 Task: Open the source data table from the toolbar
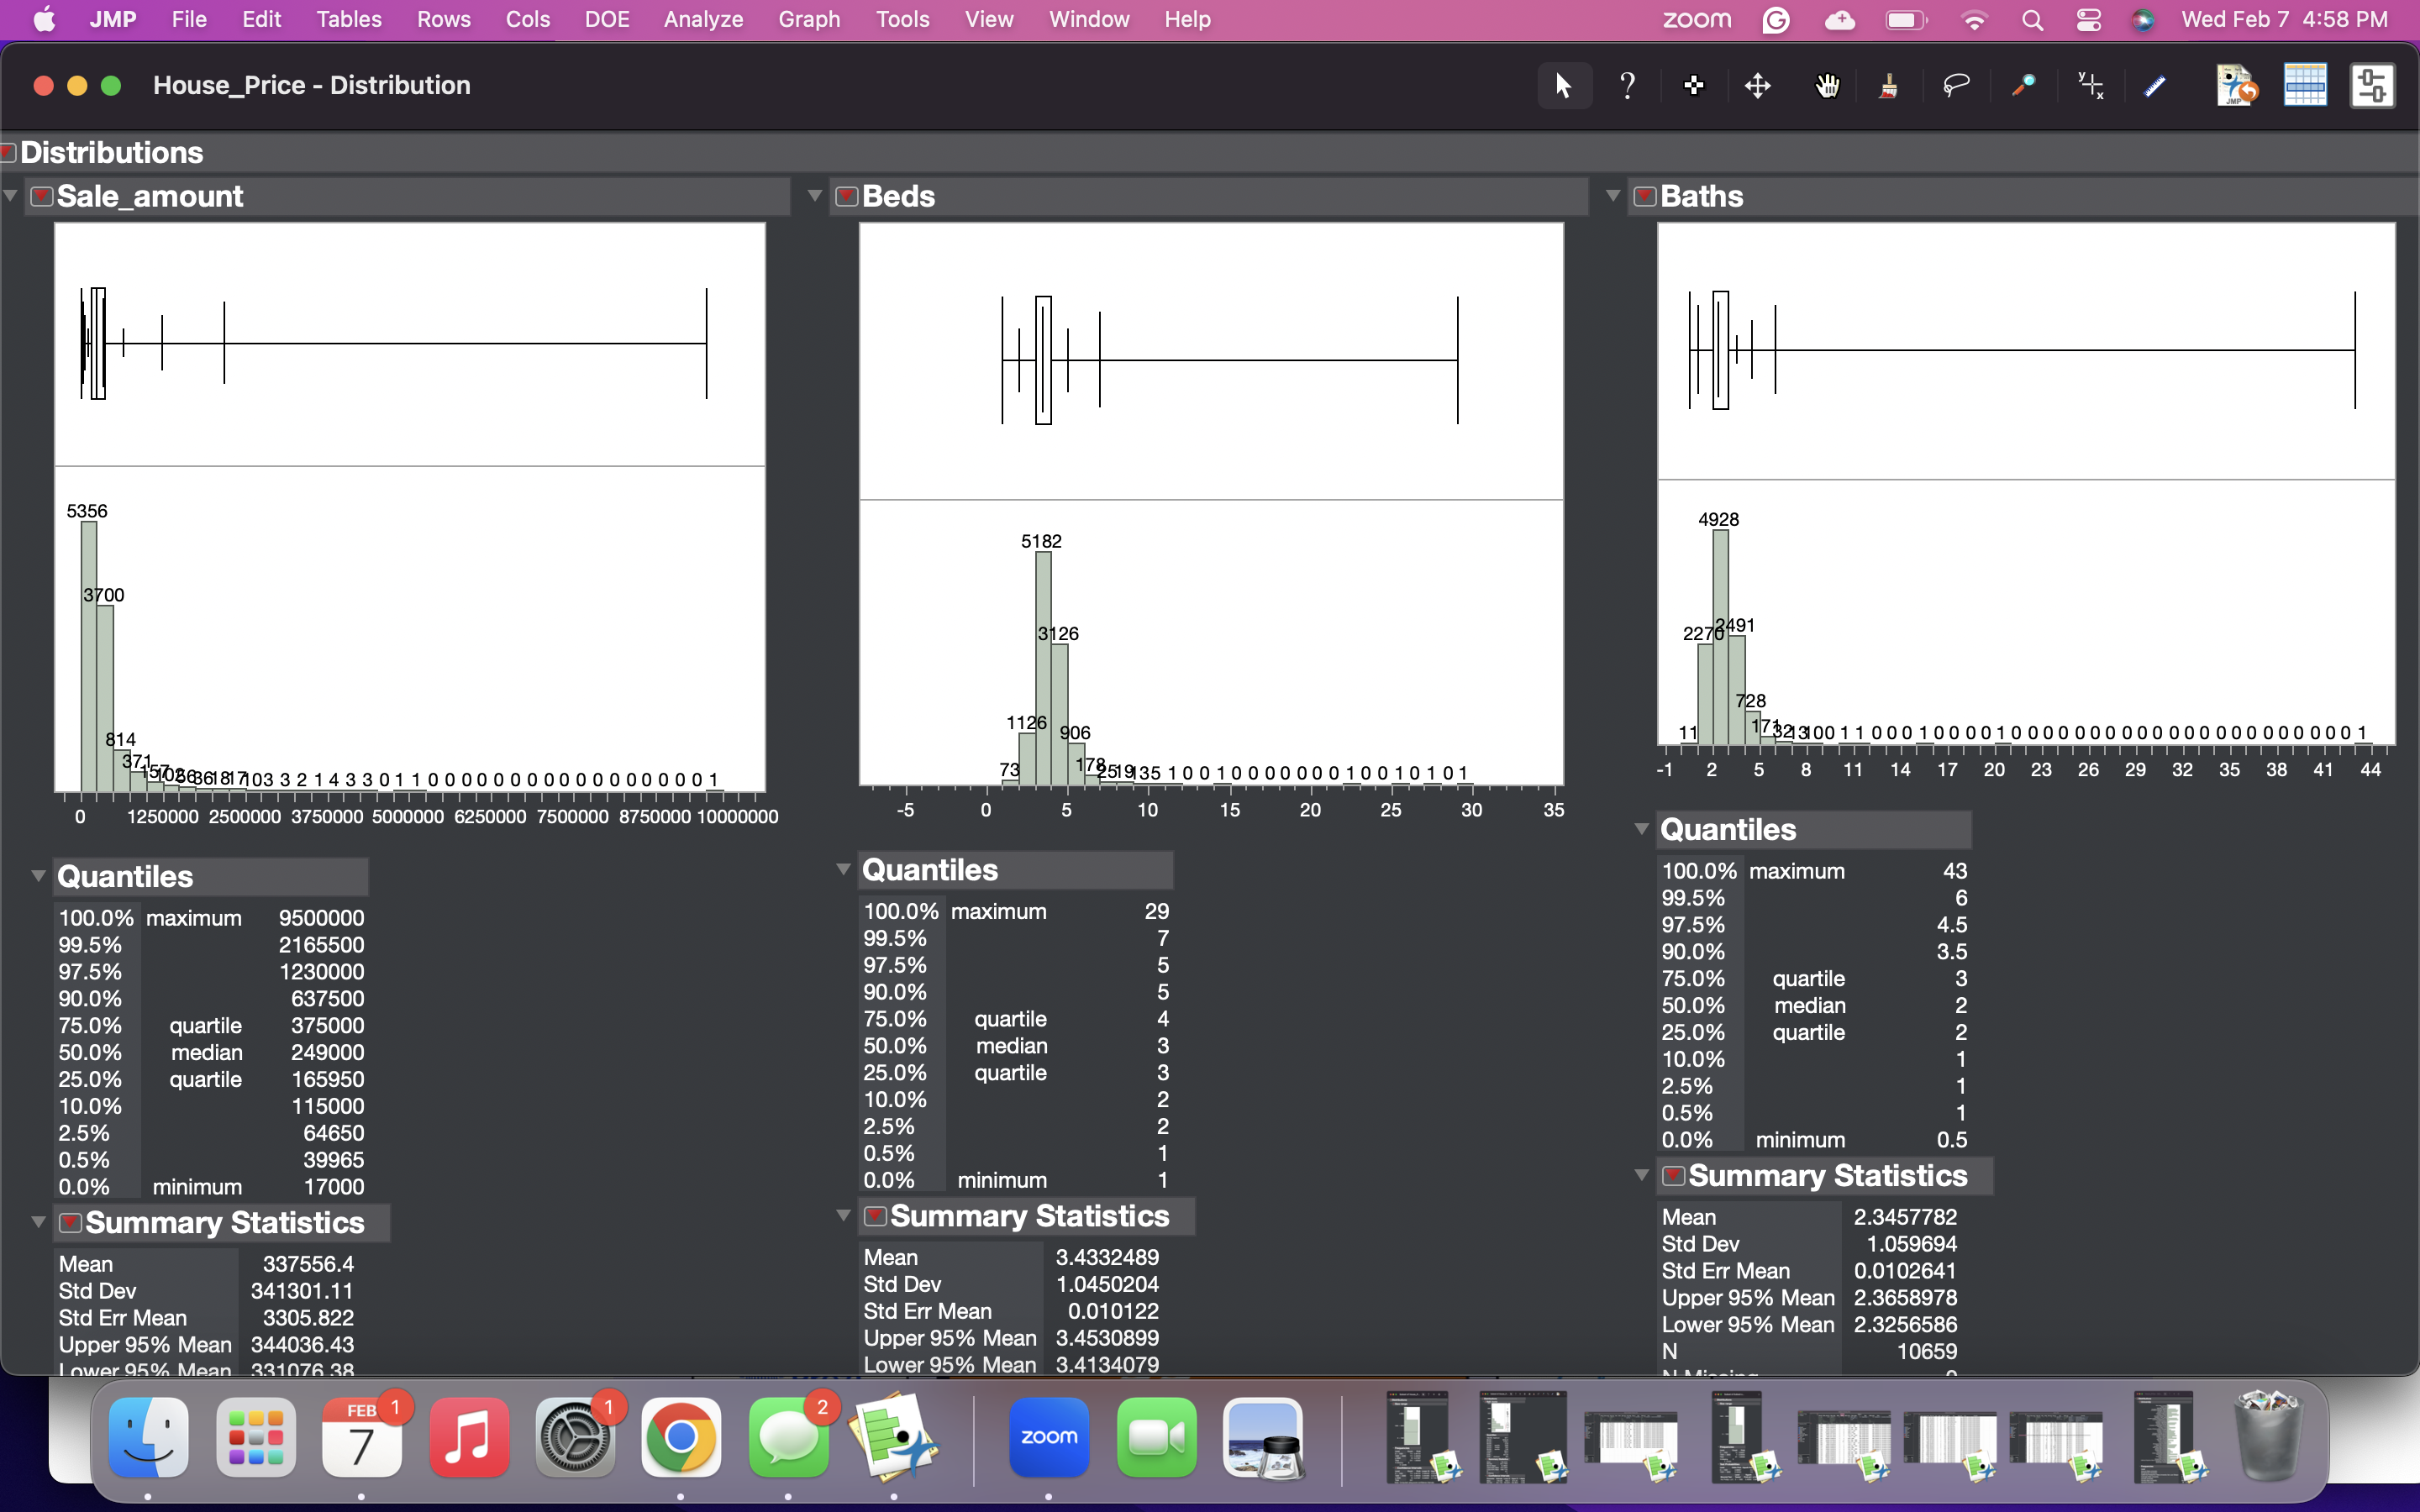pyautogui.click(x=2302, y=85)
